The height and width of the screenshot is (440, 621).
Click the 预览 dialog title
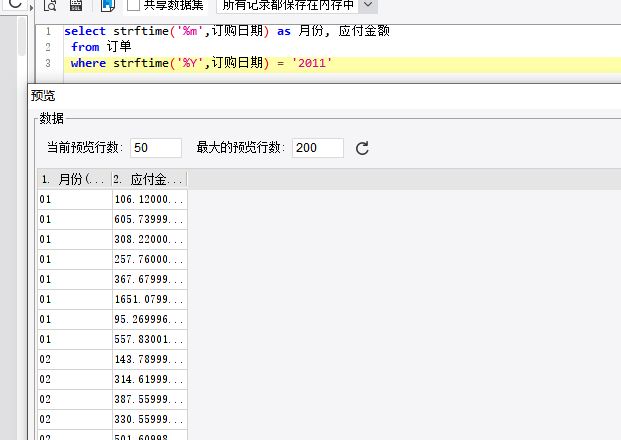(x=43, y=95)
